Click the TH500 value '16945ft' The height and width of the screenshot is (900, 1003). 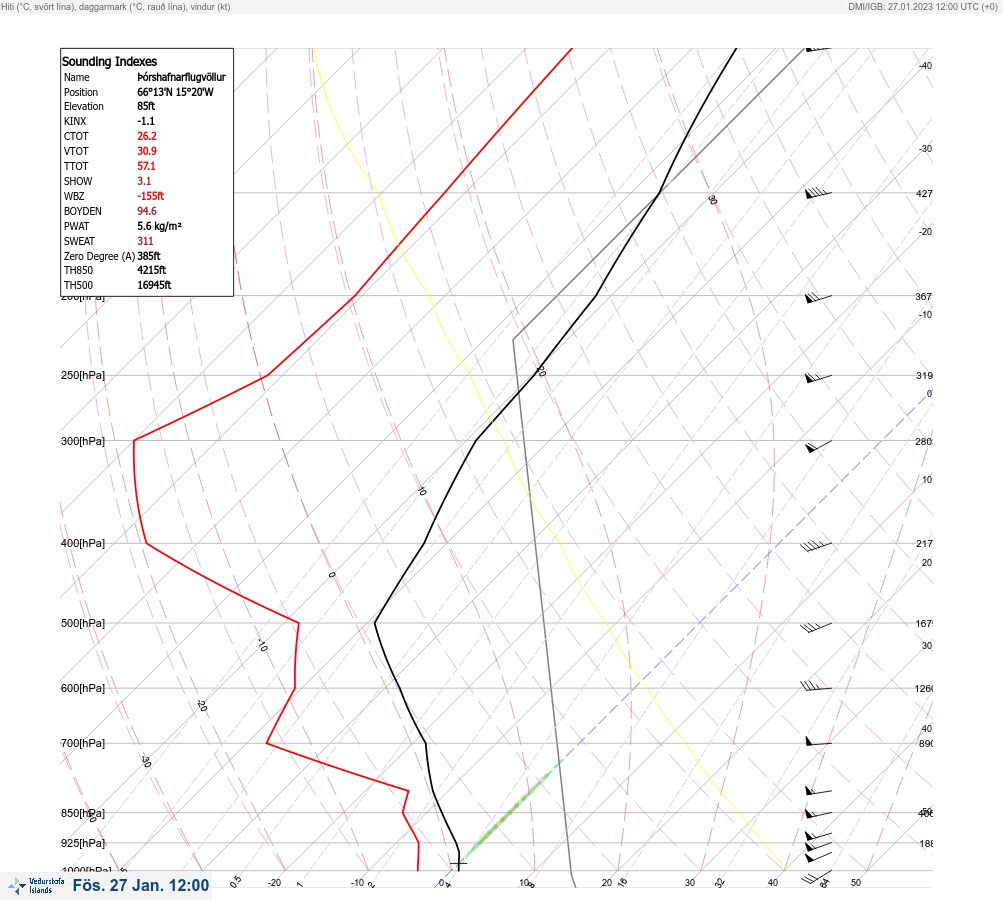[x=154, y=285]
